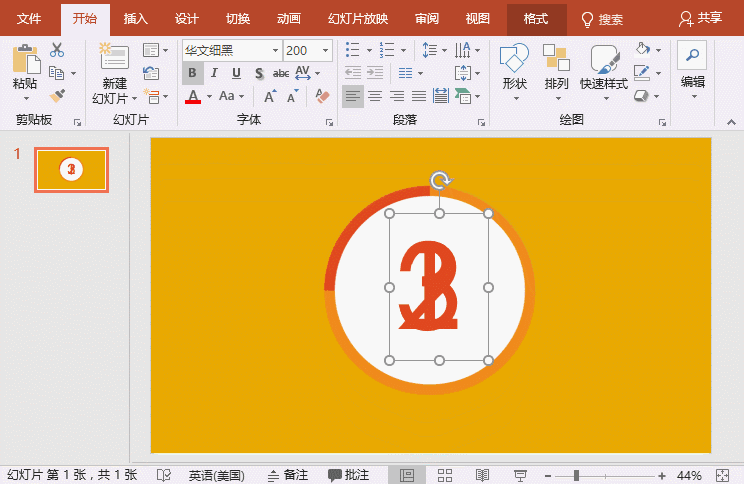Click the 共享 share button

tap(700, 19)
